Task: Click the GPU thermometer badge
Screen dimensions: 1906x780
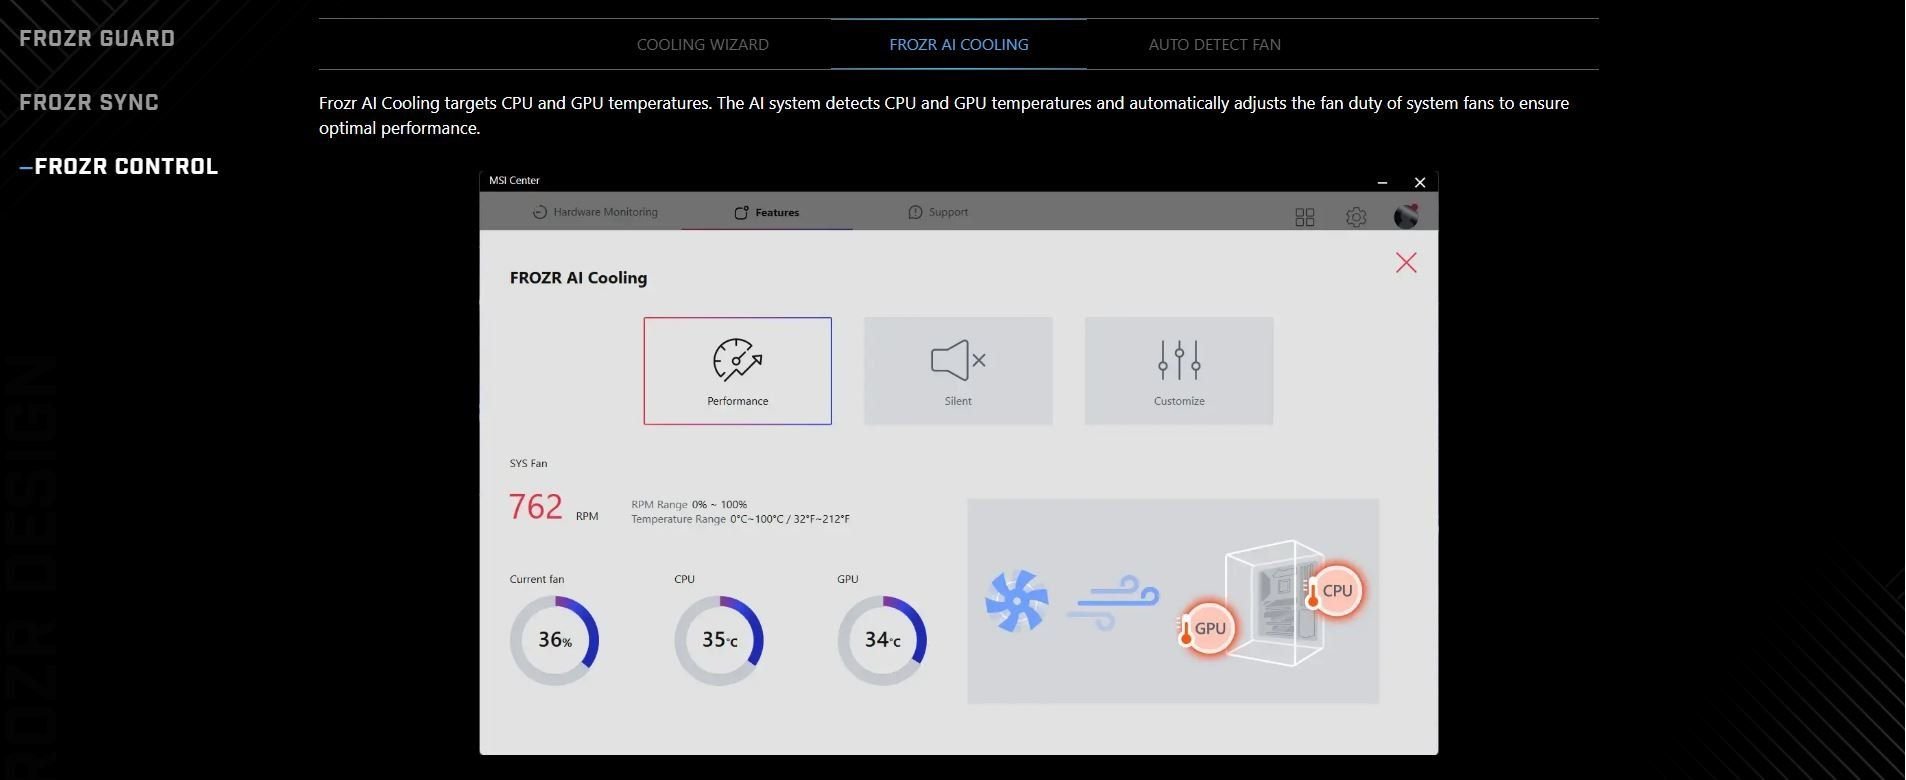Action: 1207,629
